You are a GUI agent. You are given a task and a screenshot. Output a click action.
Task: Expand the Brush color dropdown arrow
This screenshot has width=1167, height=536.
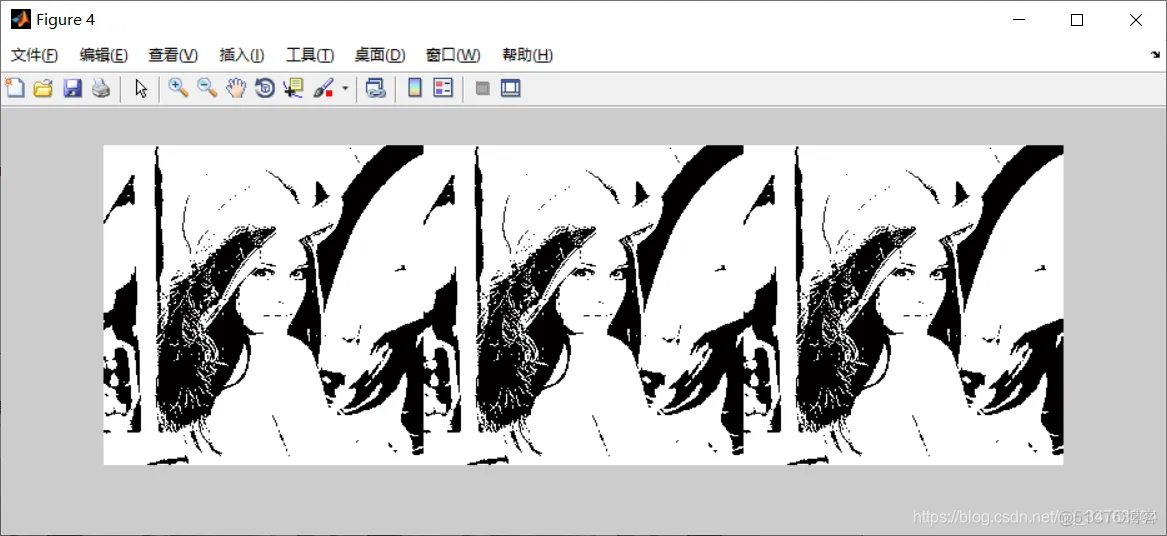(x=345, y=89)
